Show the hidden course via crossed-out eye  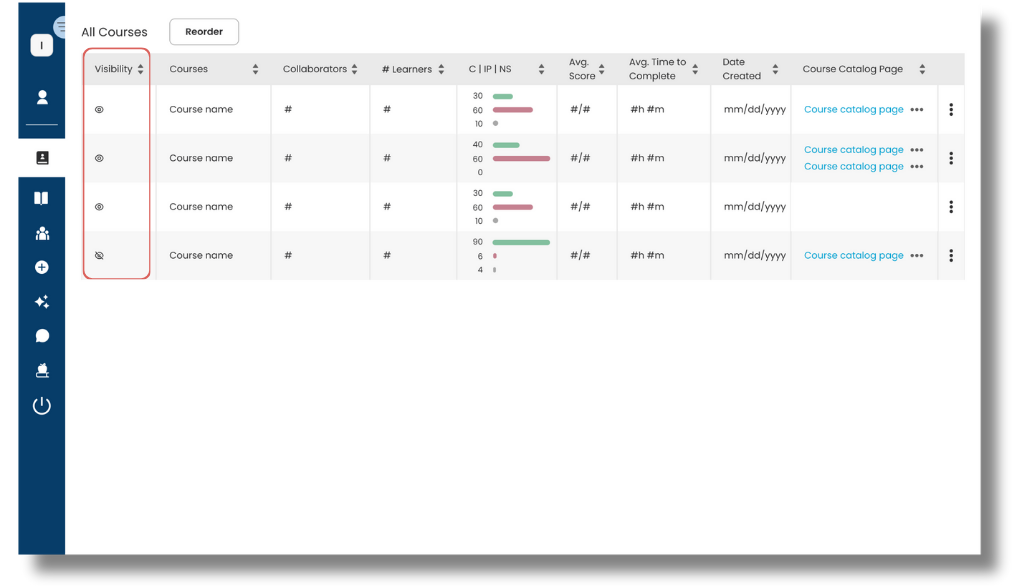[x=99, y=255]
